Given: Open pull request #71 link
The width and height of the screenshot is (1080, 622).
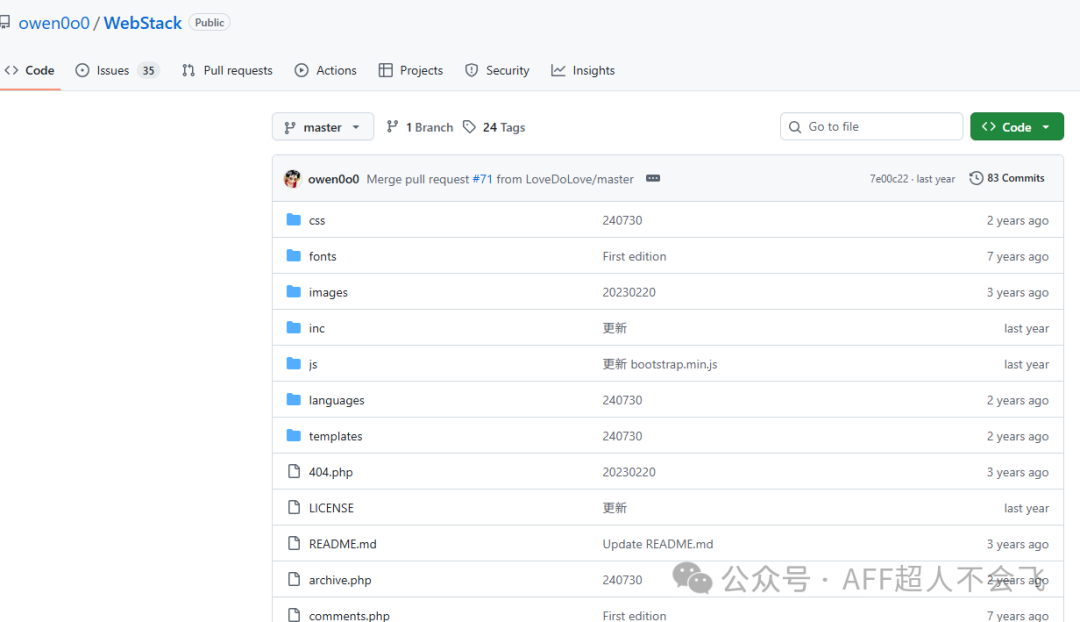Looking at the screenshot, I should pyautogui.click(x=482, y=179).
